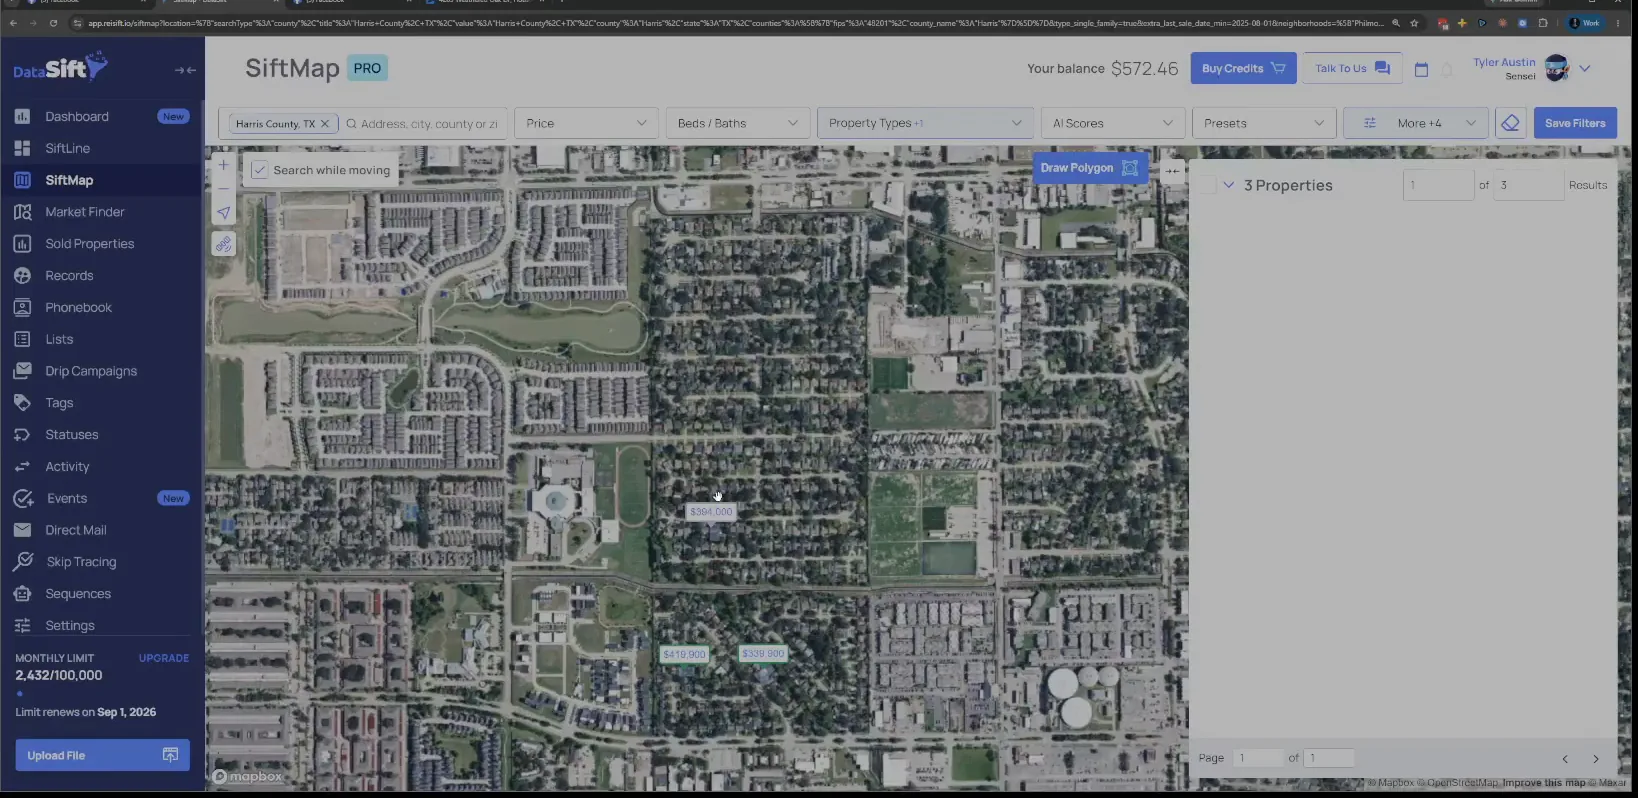This screenshot has width=1638, height=798.
Task: Open the Market Finder map icon
Action: [x=22, y=212]
